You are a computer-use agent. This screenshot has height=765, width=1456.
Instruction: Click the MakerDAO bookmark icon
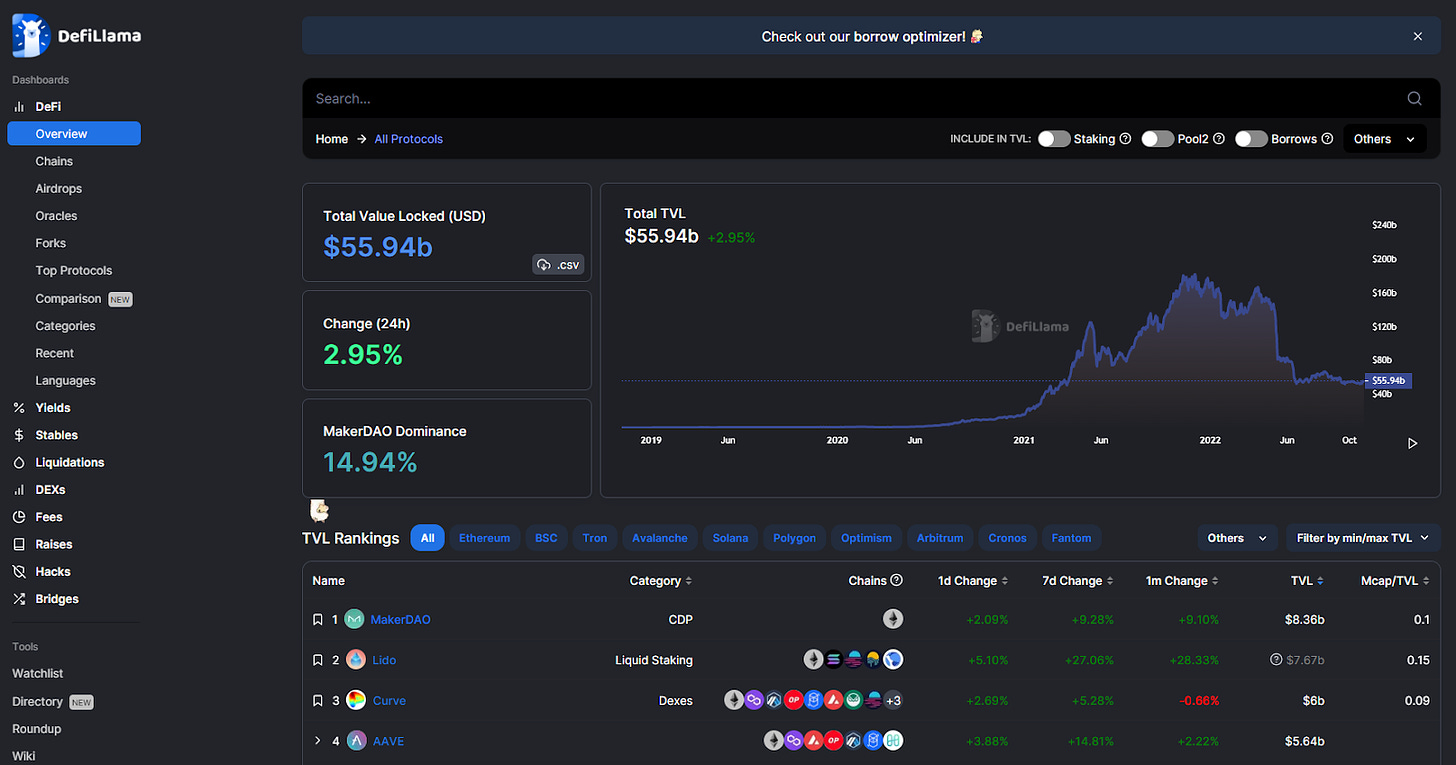click(318, 620)
